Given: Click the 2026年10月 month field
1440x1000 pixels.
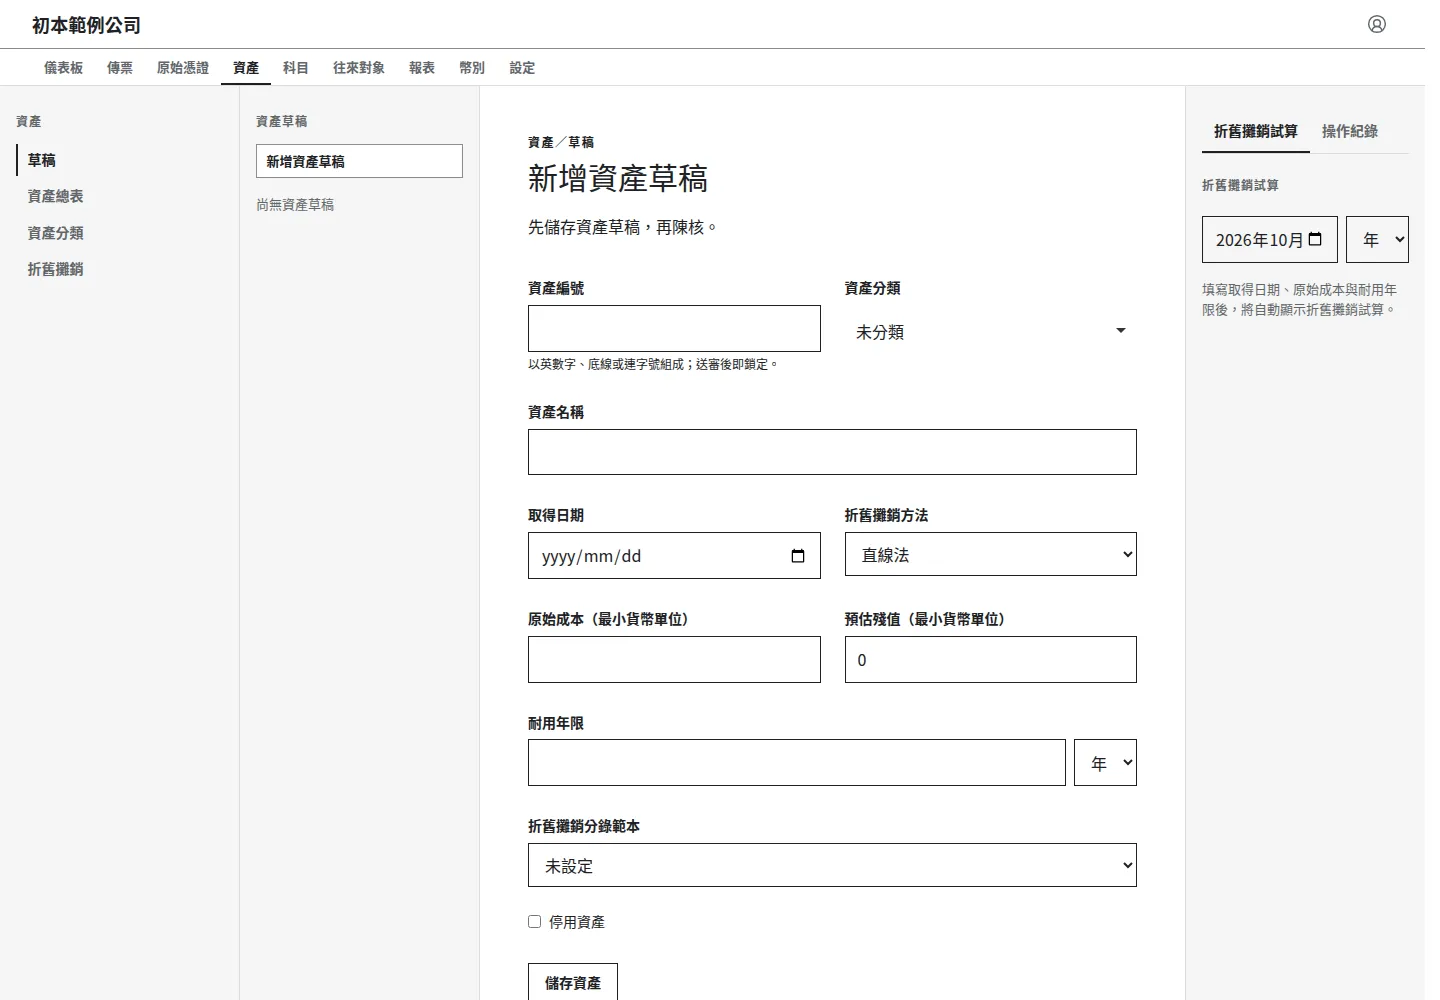Looking at the screenshot, I should click(1270, 239).
